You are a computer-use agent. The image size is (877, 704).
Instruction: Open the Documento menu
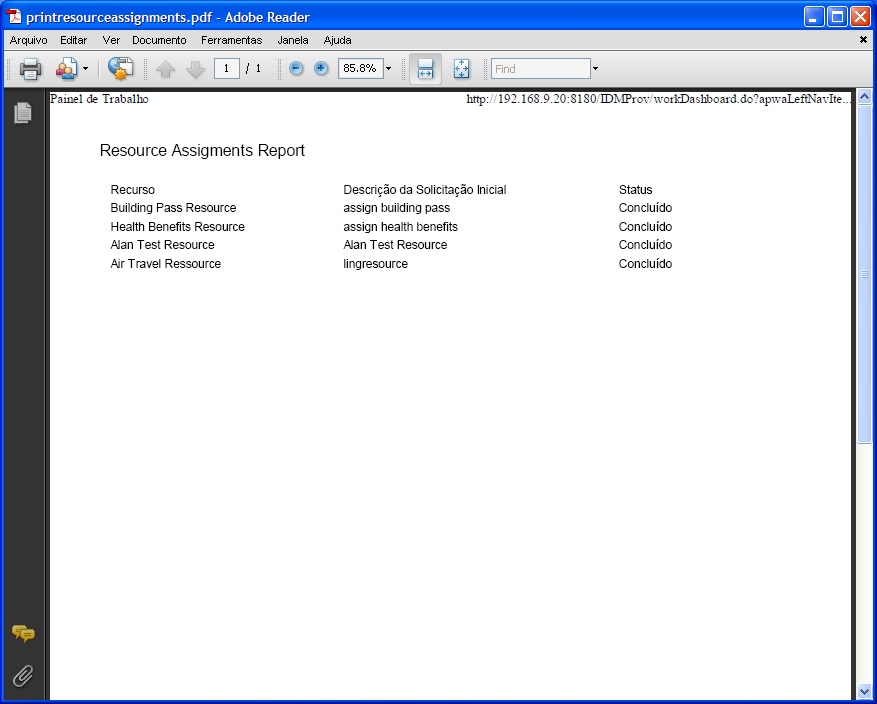pyautogui.click(x=159, y=40)
